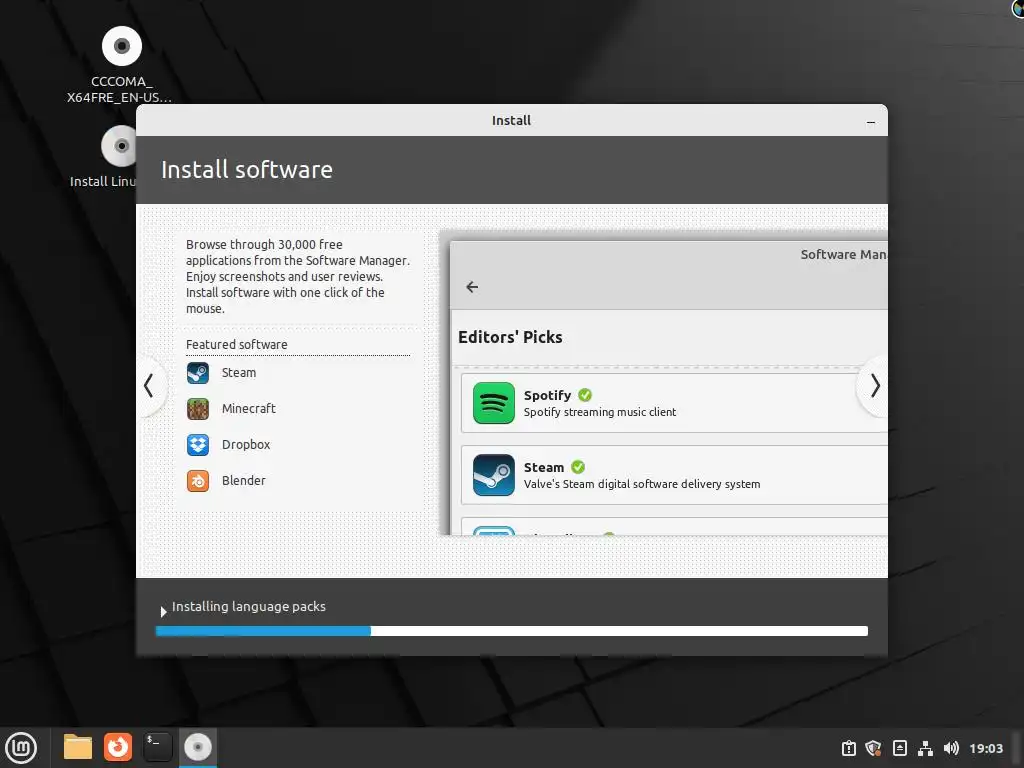Open the CCCOMA_X64FRE_EN-US disc desktop icon
Image resolution: width=1024 pixels, height=768 pixels.
(121, 64)
